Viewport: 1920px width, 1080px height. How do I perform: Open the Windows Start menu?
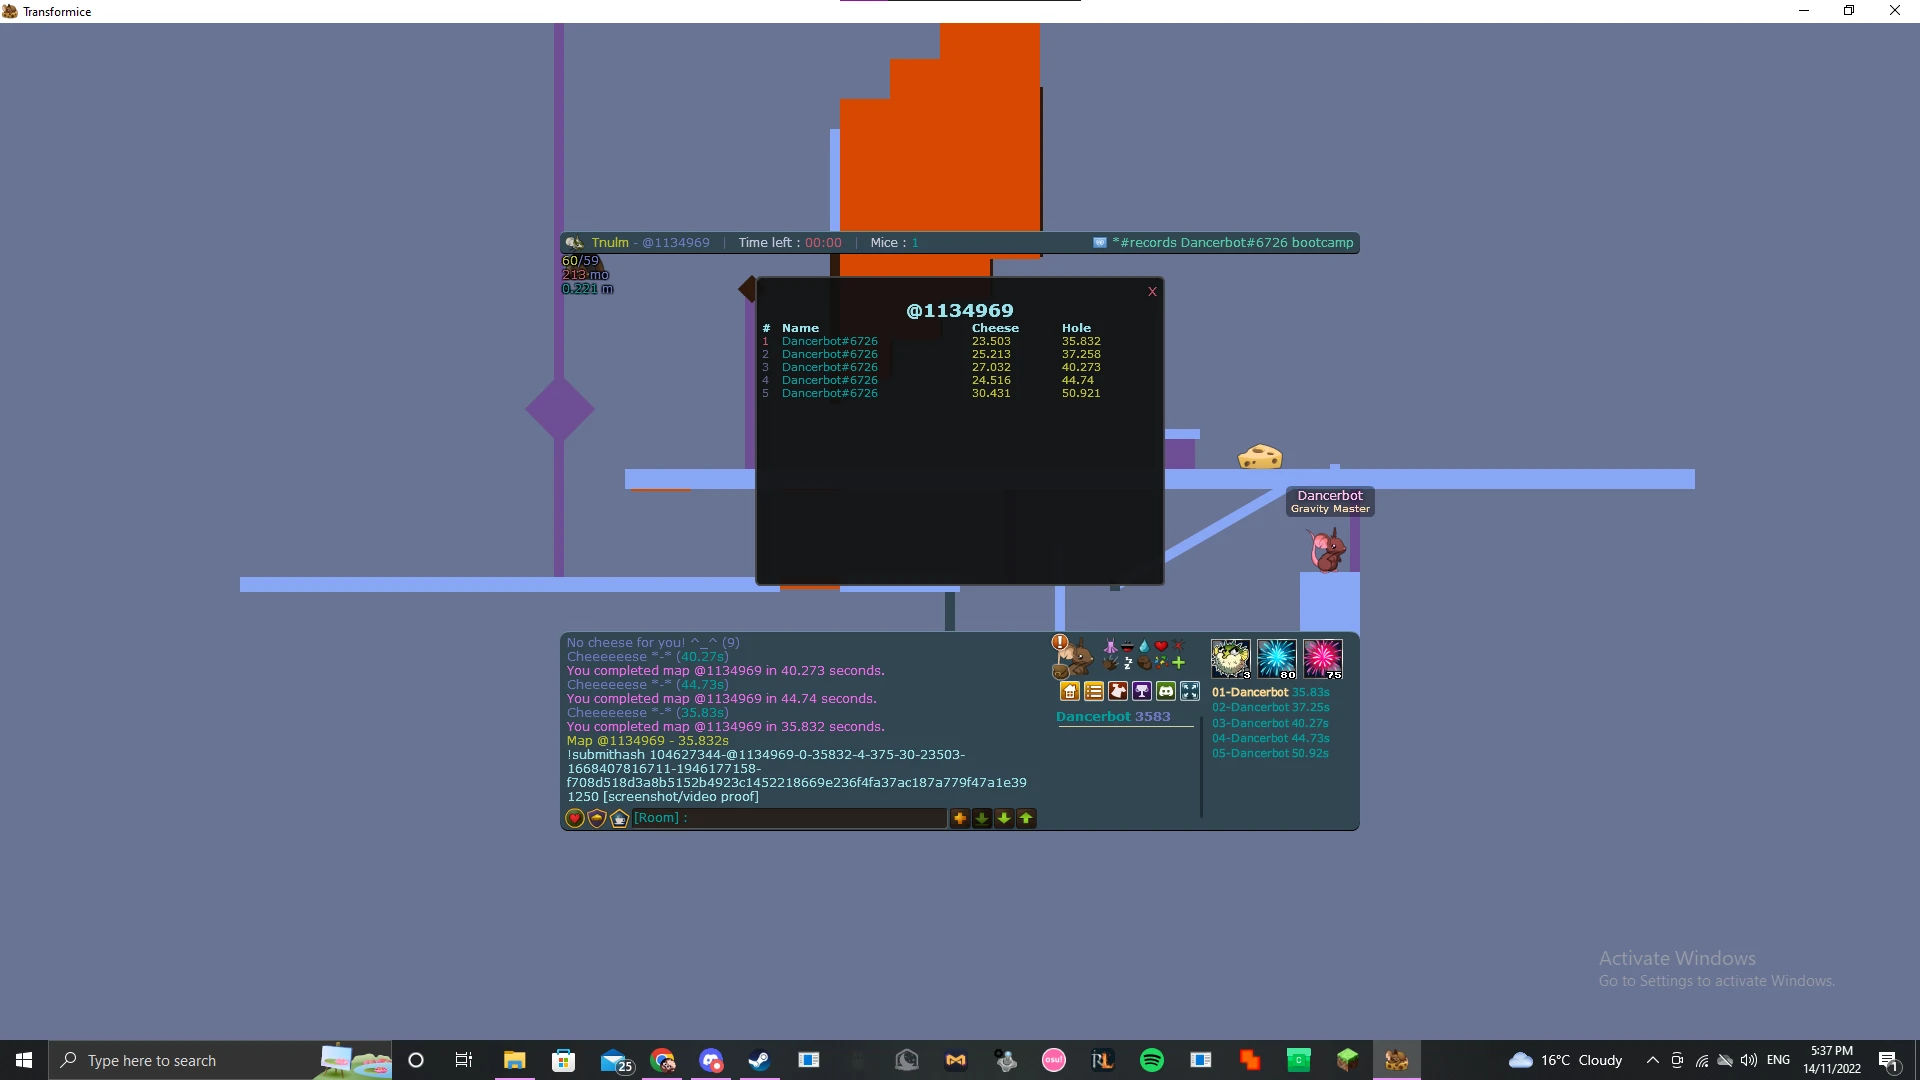pyautogui.click(x=24, y=1060)
